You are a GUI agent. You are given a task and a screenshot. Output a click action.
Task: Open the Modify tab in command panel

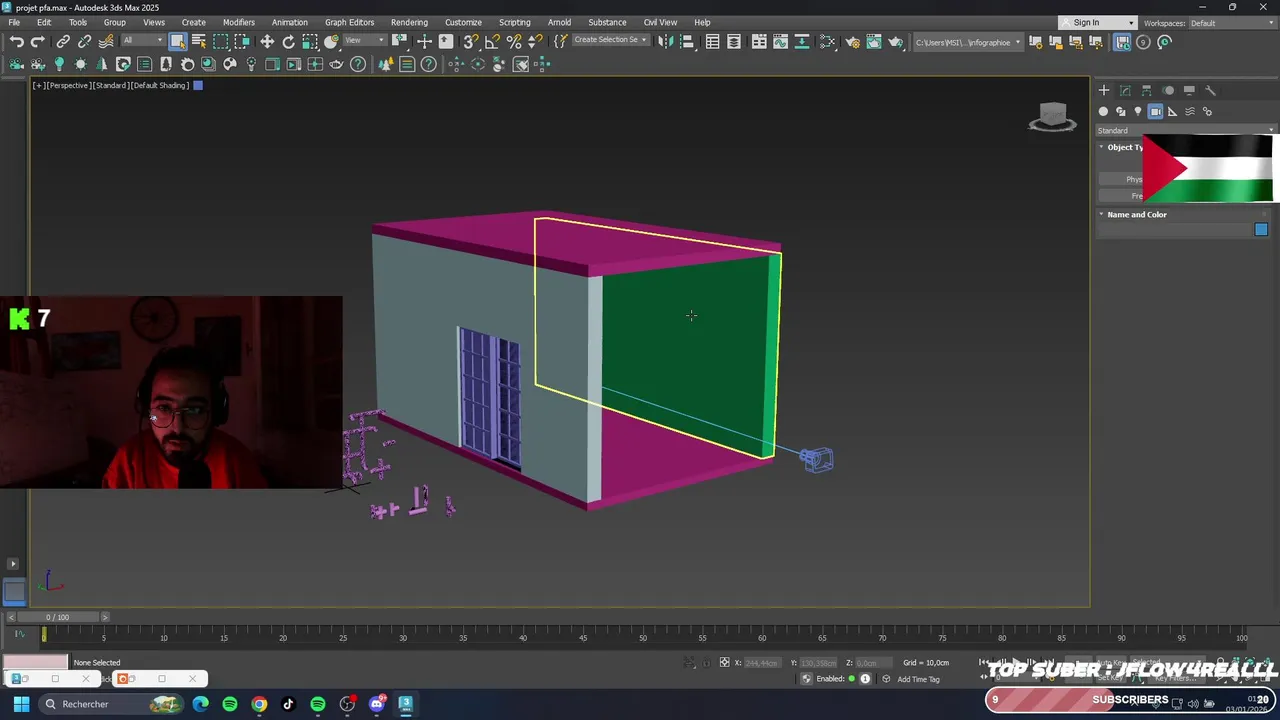[x=1125, y=90]
